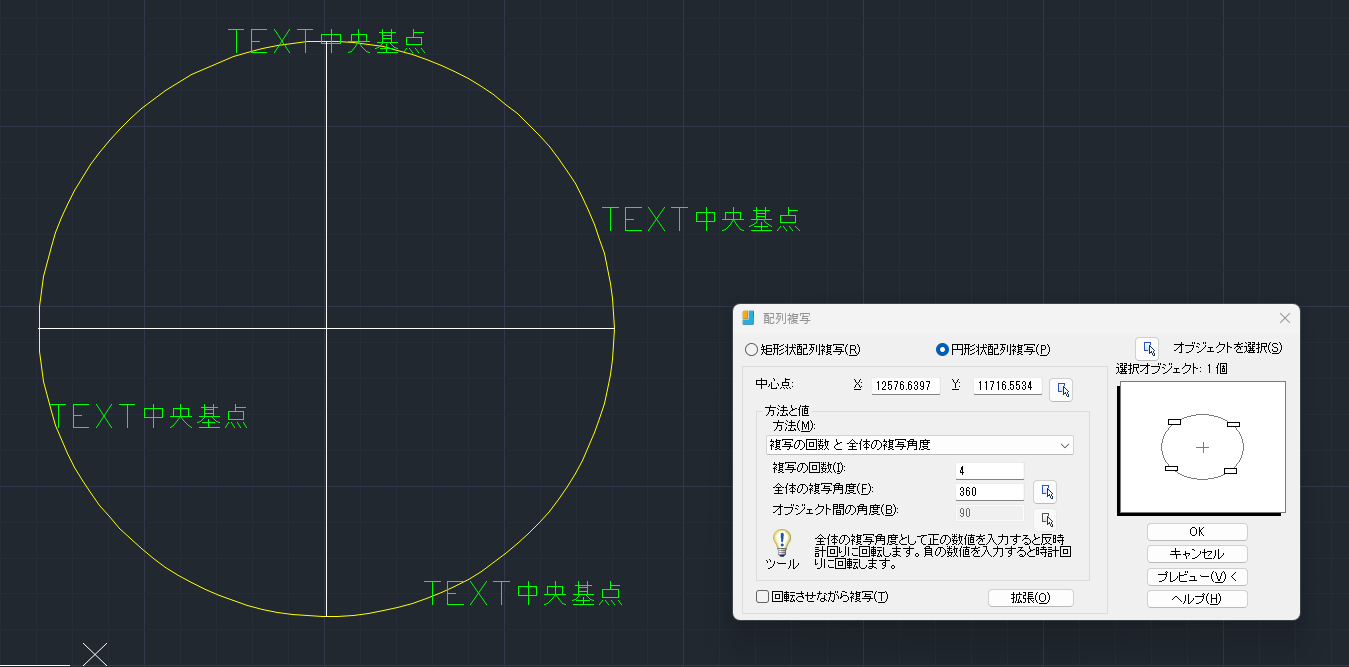Click the Y coordinate input field
This screenshot has width=1349, height=667.
(1007, 386)
